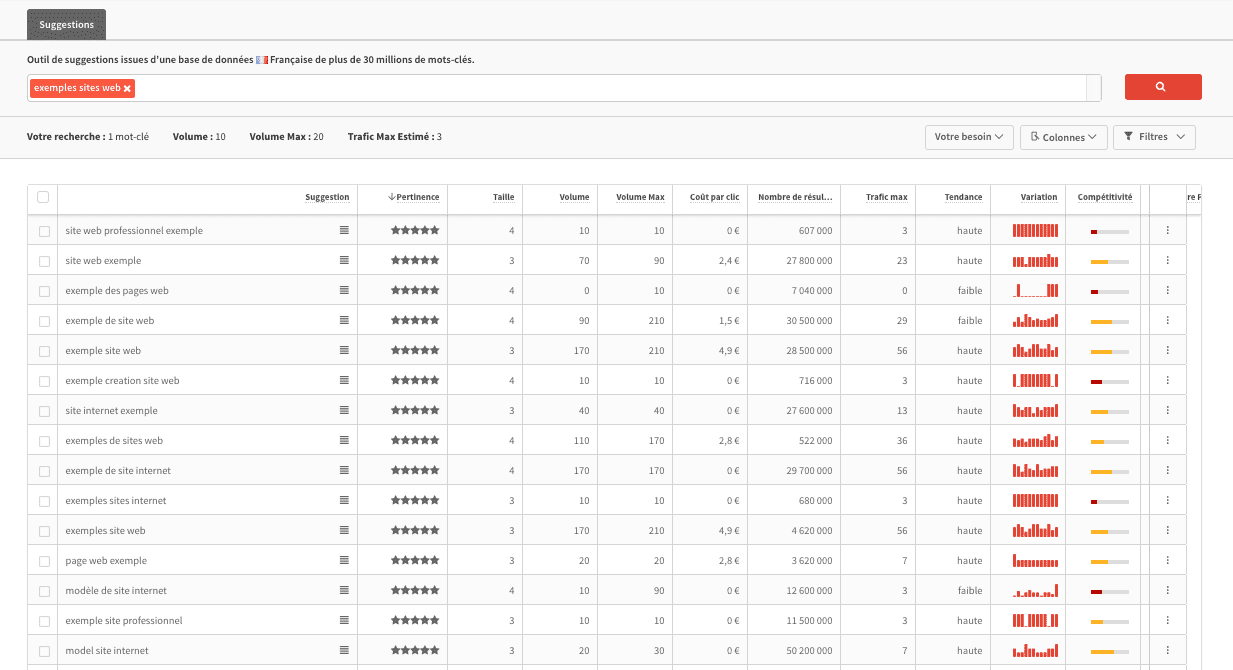Tick the checkbox for "site web exemple"

coord(42,260)
